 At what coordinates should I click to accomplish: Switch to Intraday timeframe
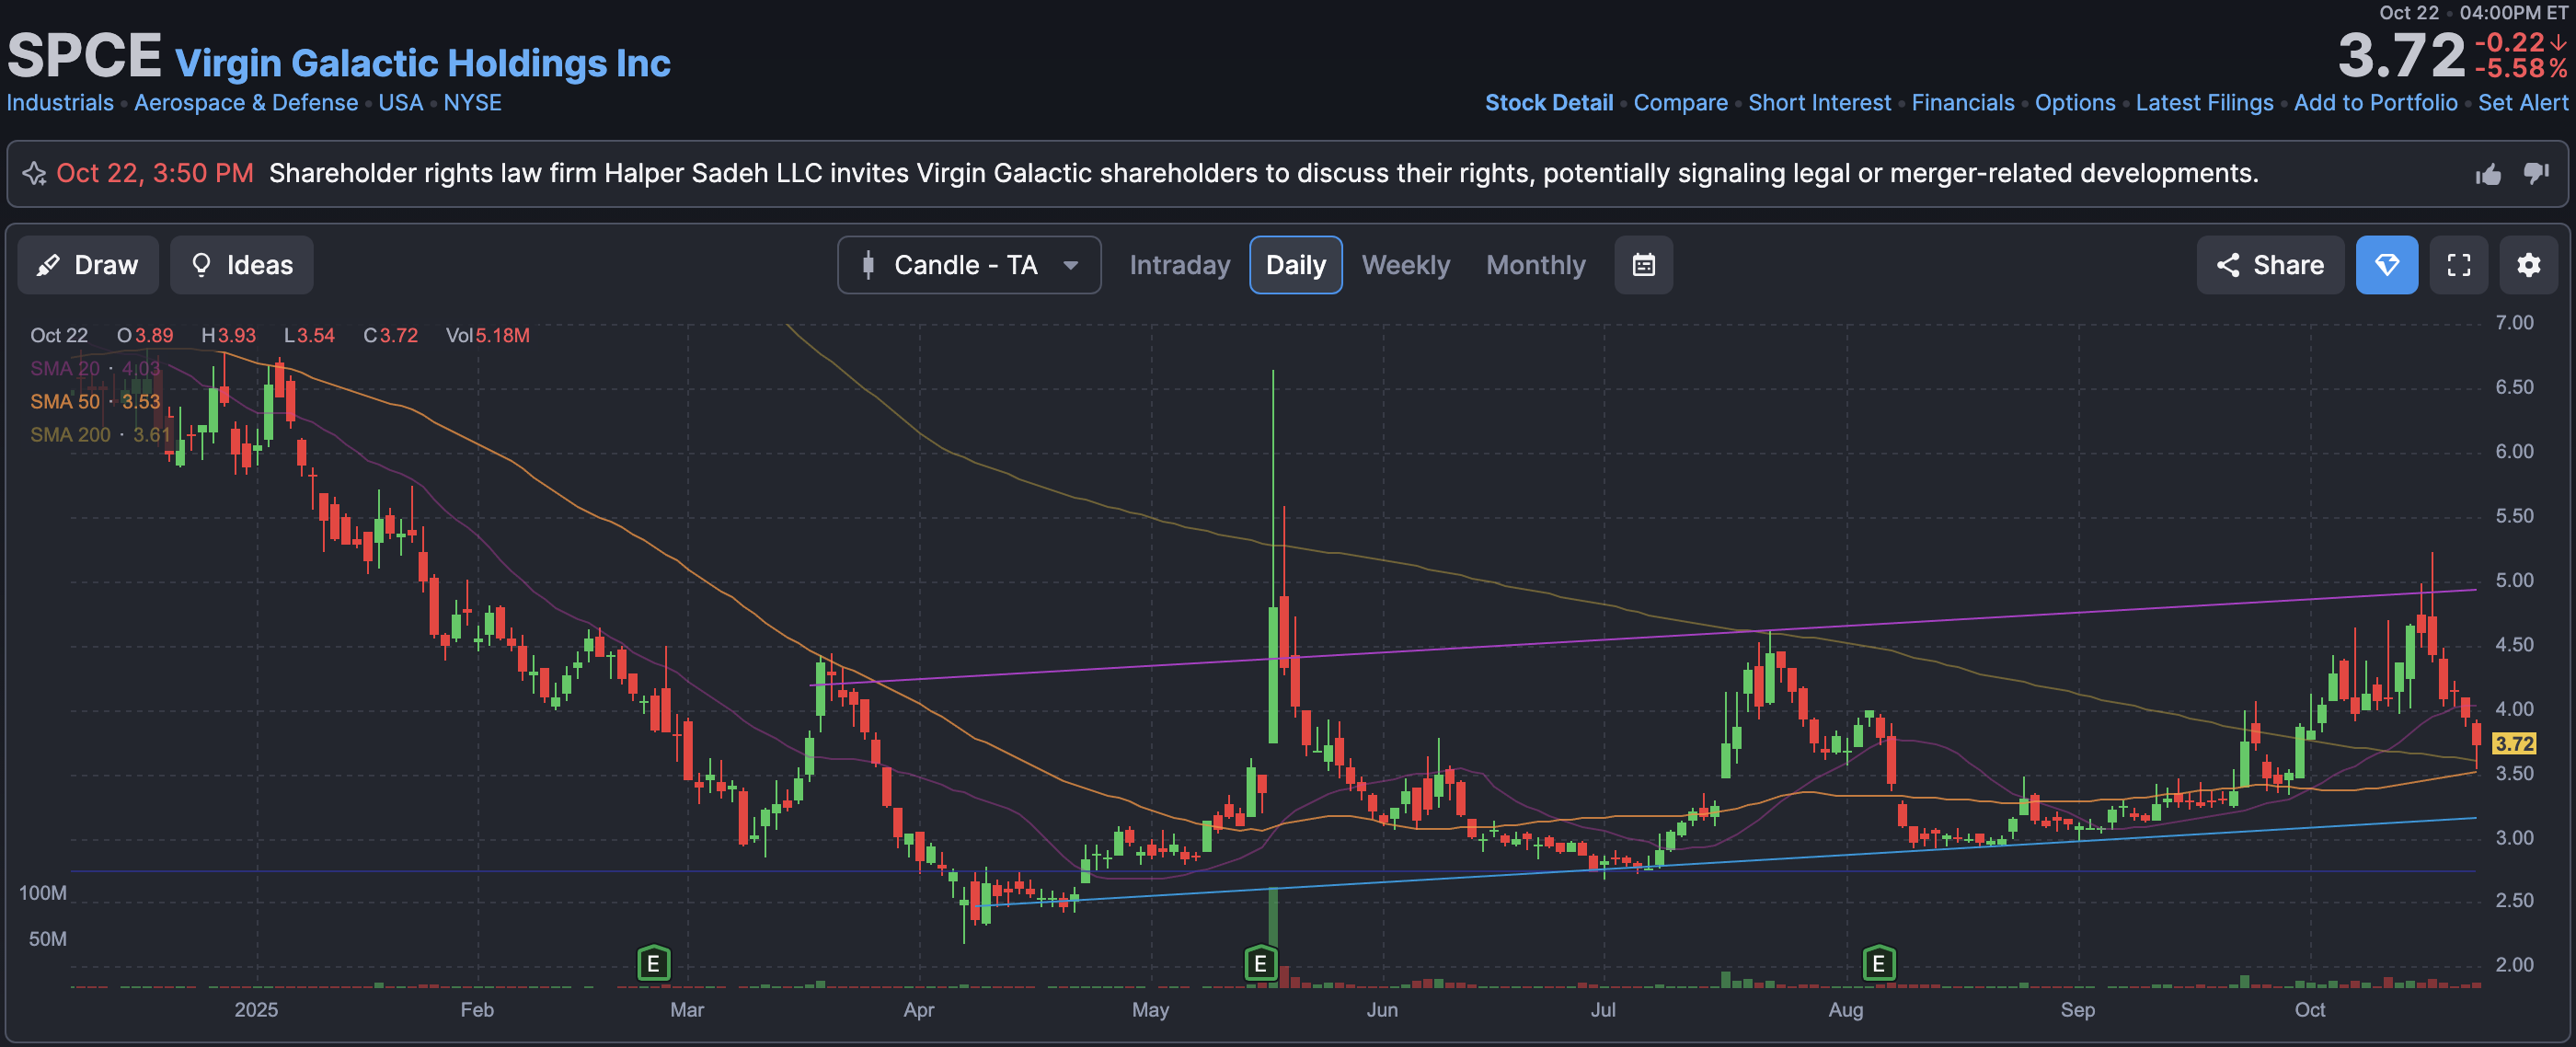click(x=1179, y=265)
